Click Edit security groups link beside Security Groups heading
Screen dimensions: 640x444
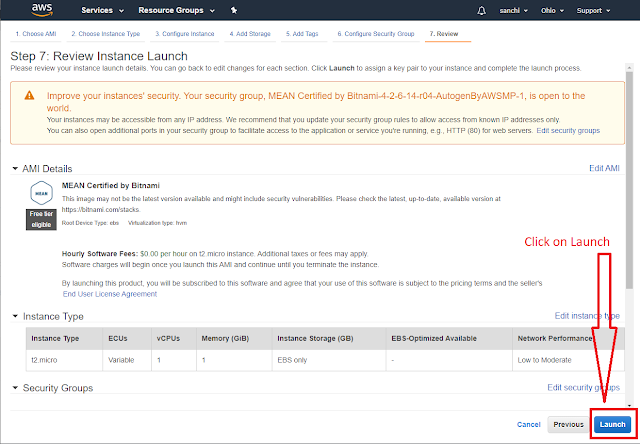click(583, 387)
